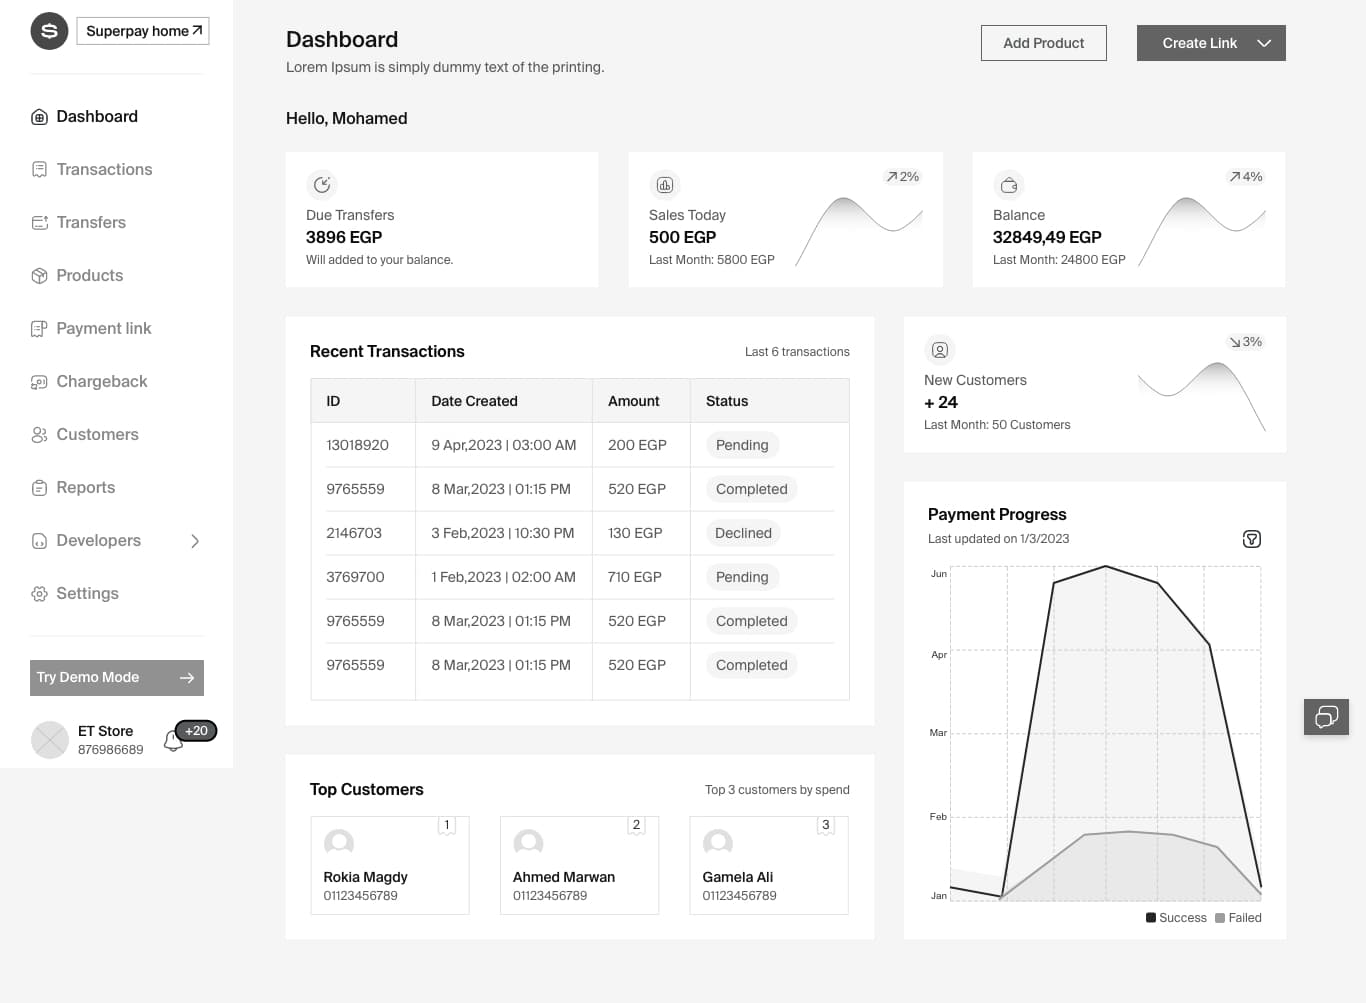Click the Declined status badge
Viewport: 1366px width, 1003px height.
point(743,533)
